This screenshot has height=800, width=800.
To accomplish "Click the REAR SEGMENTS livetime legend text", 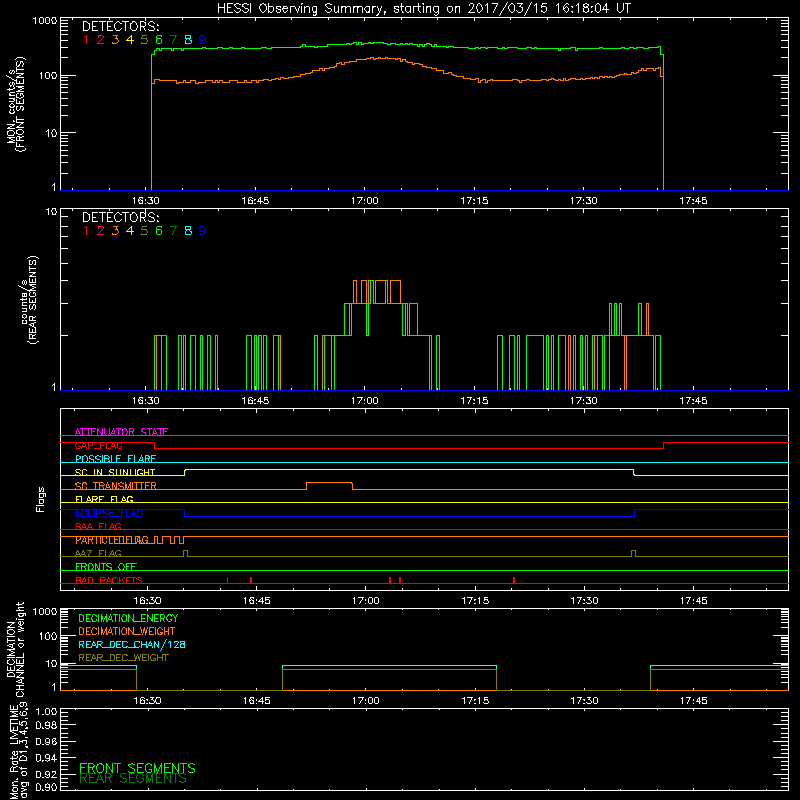I will tap(133, 779).
